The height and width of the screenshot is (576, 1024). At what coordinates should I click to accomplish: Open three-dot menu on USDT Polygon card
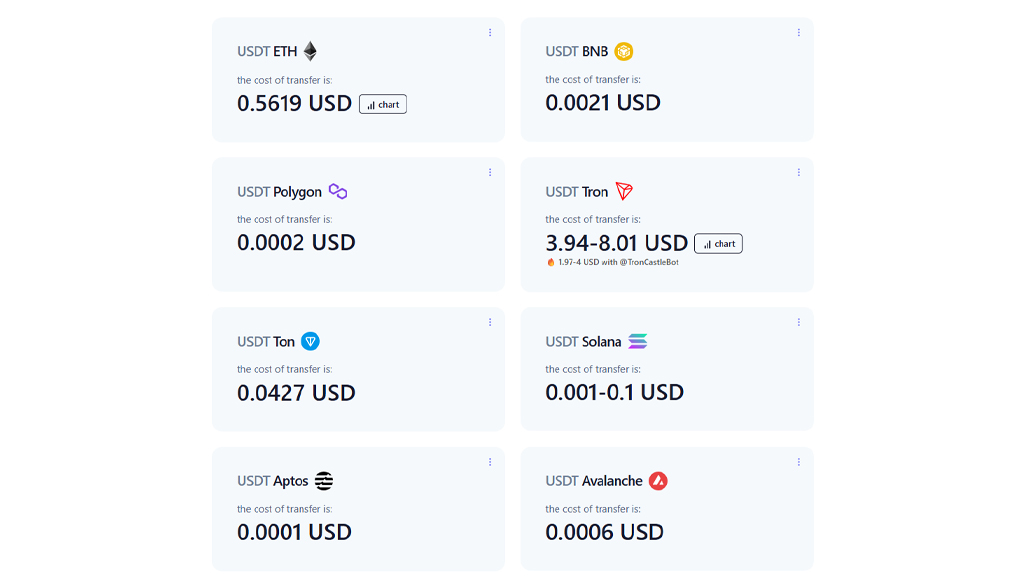[490, 172]
